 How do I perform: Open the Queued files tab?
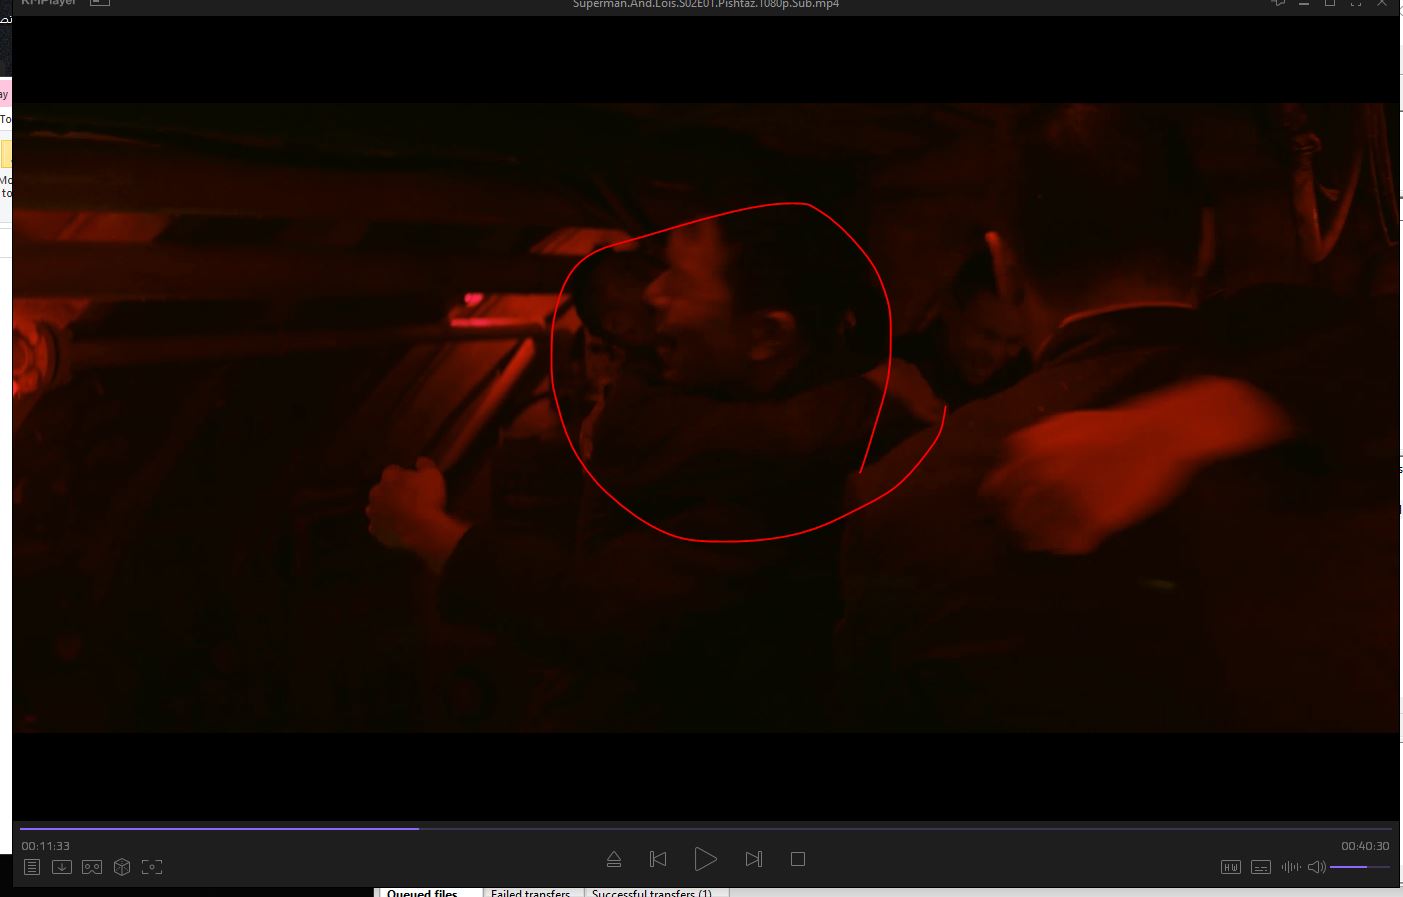tap(422, 892)
